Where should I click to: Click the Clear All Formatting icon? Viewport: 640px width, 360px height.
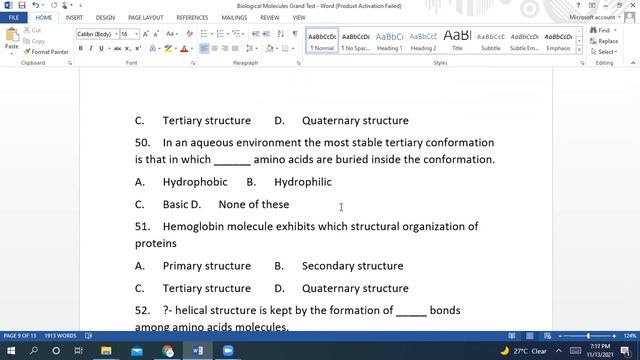[x=189, y=34]
